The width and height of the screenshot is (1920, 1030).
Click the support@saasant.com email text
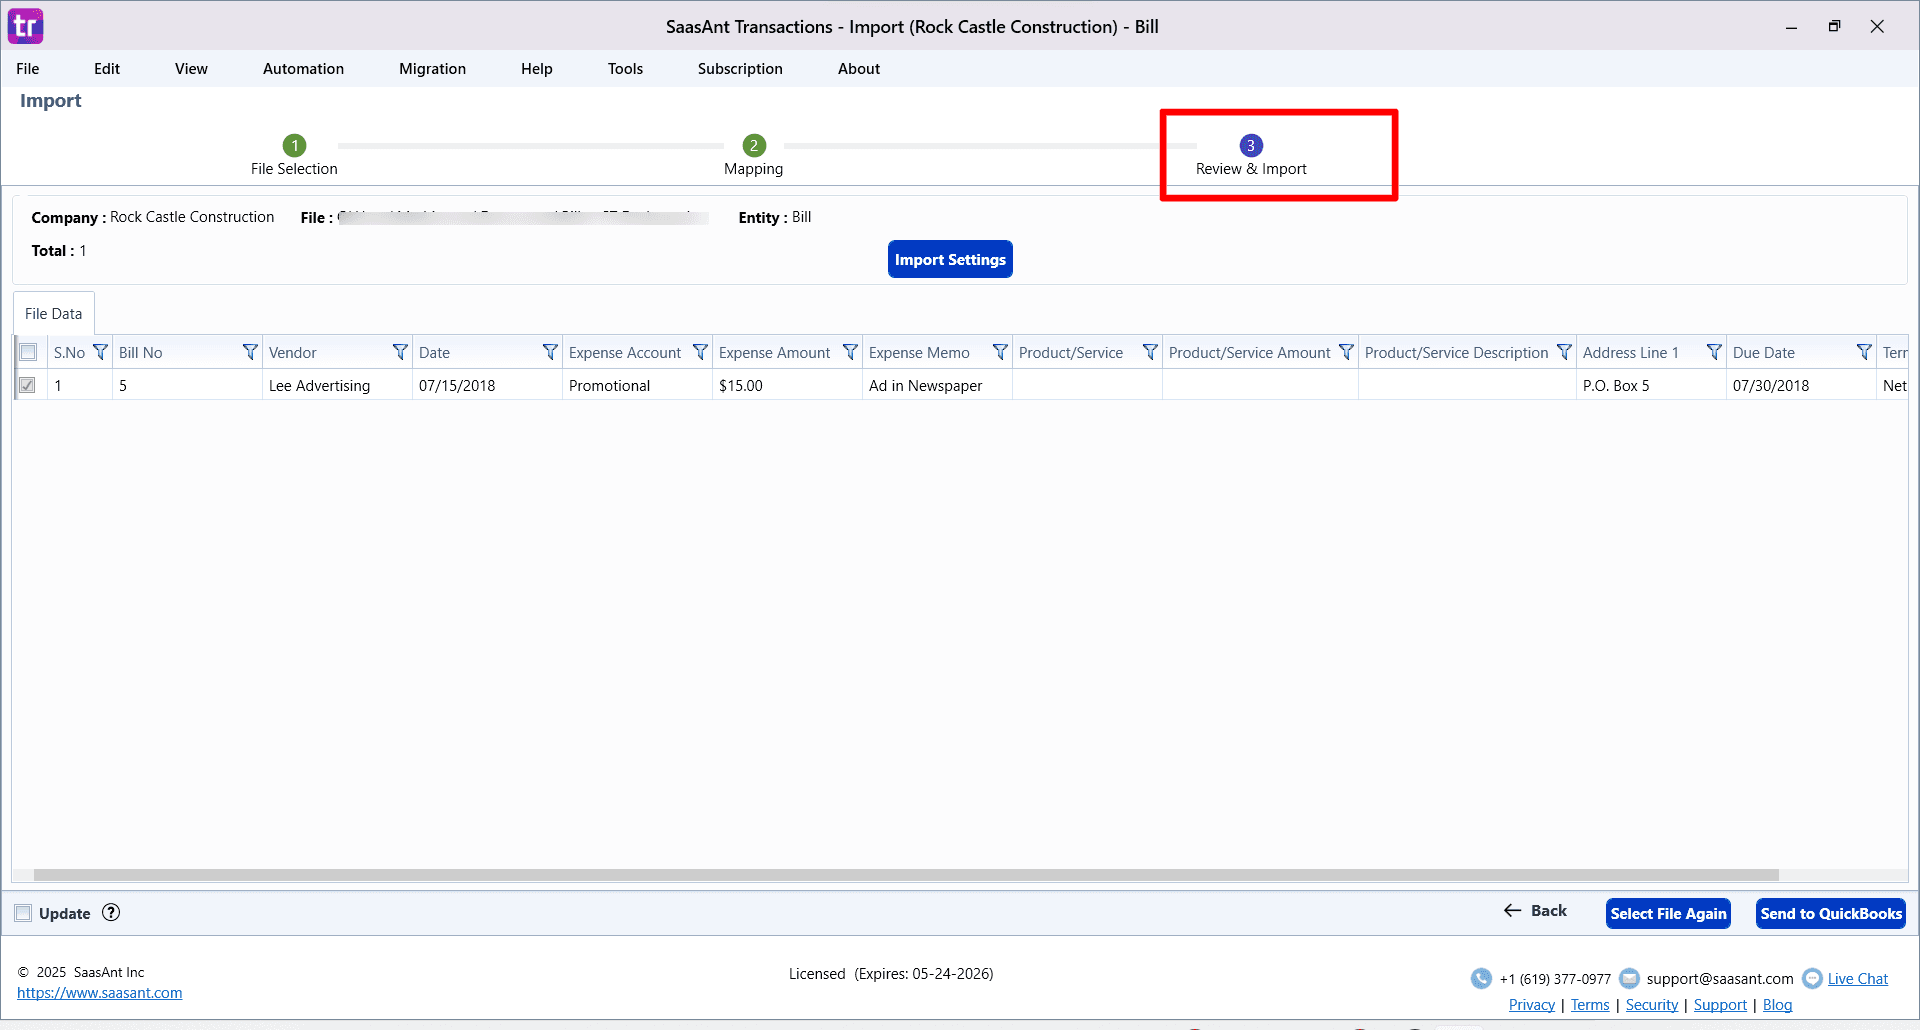click(1720, 979)
